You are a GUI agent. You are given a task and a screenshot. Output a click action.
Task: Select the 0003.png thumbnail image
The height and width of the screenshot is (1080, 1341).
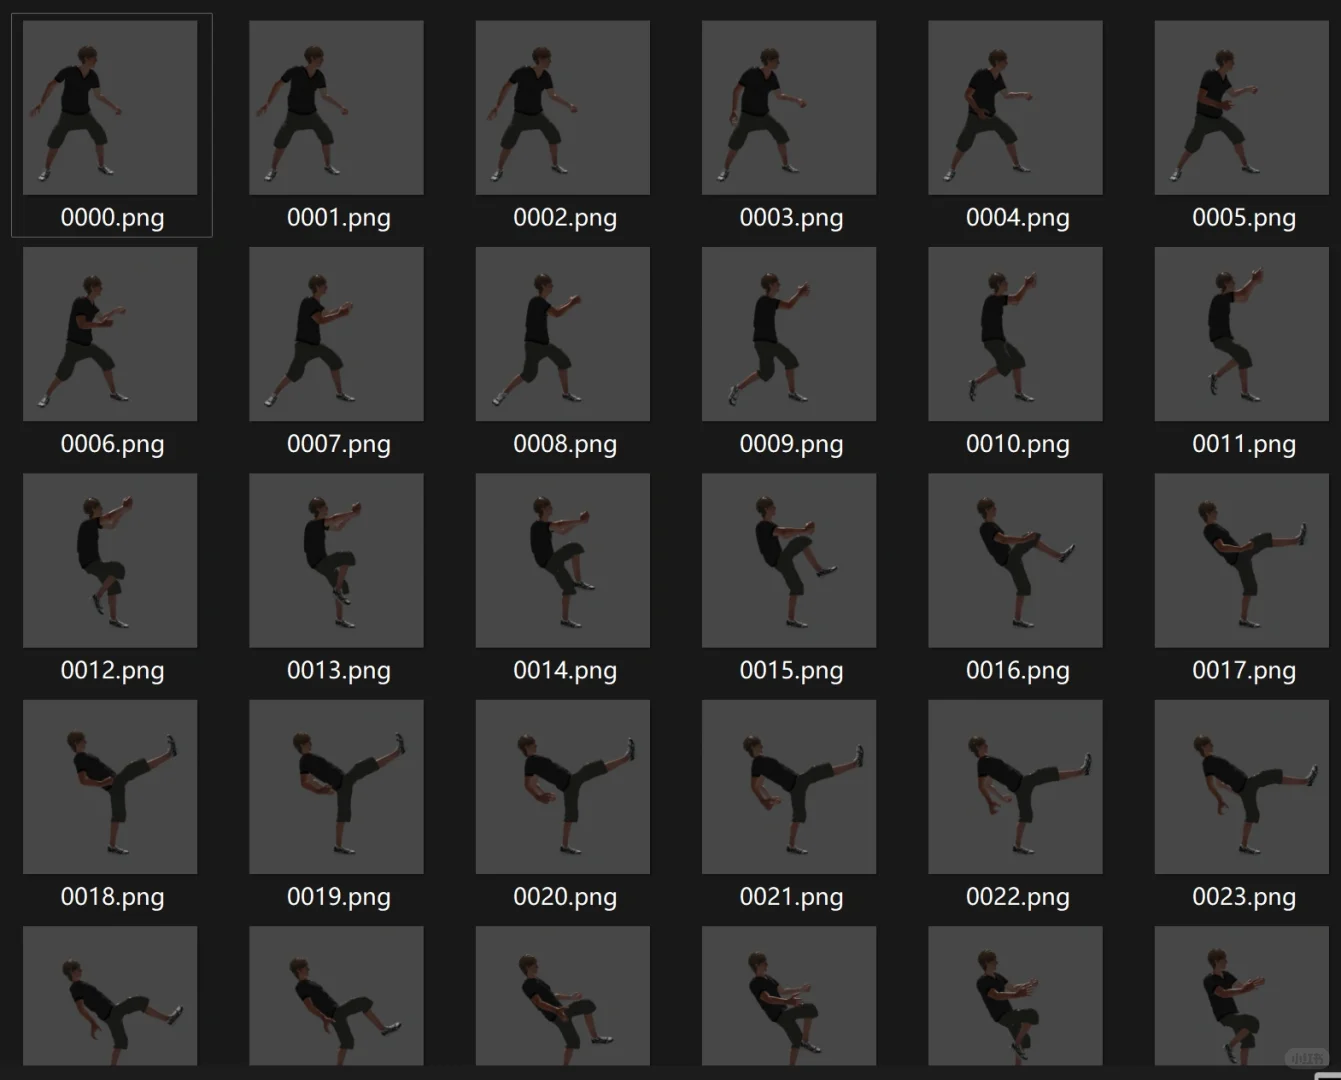pyautogui.click(x=789, y=108)
